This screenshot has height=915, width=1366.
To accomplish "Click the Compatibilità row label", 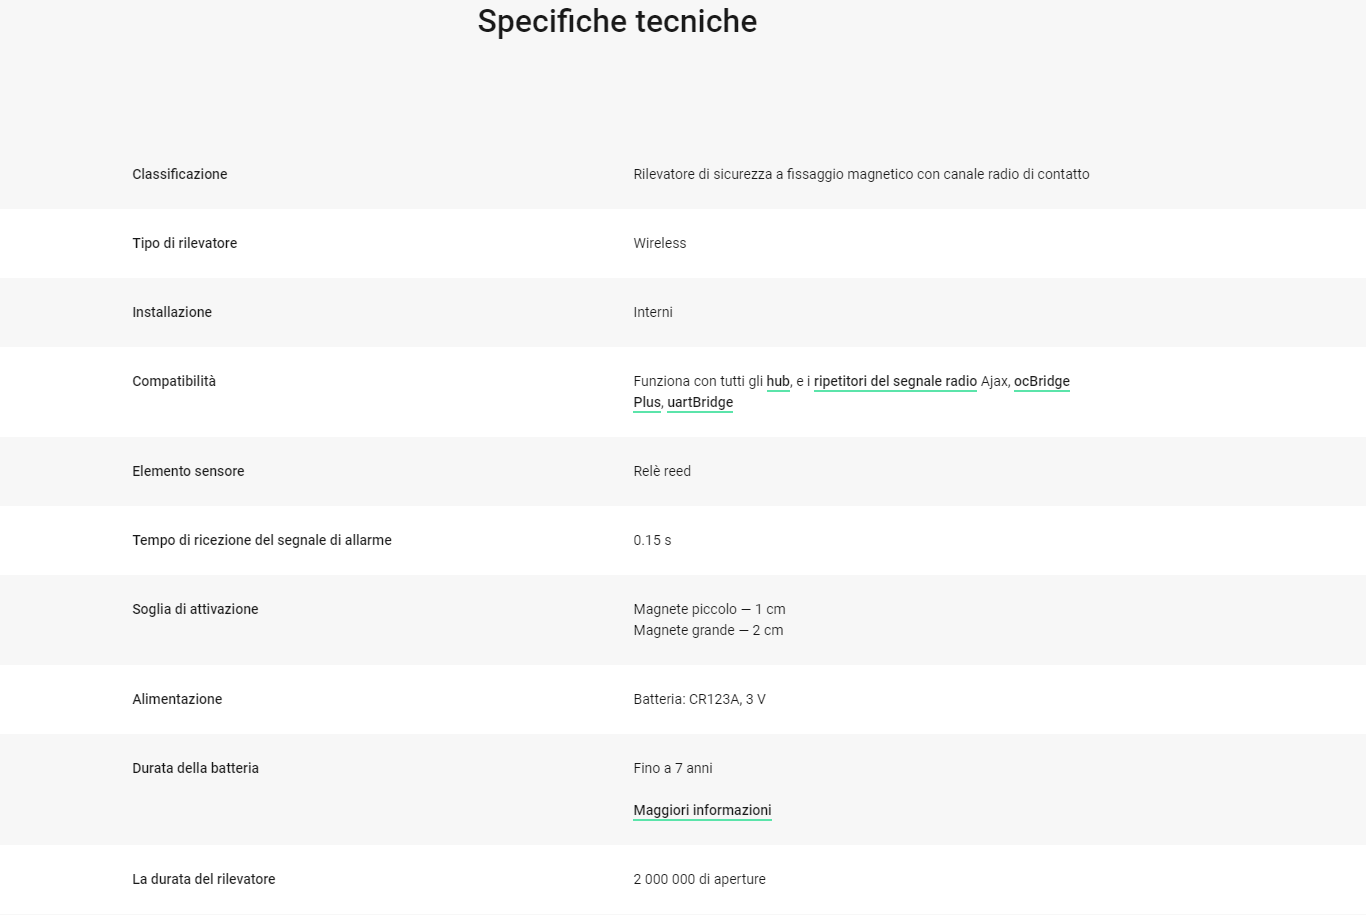I will 174,381.
